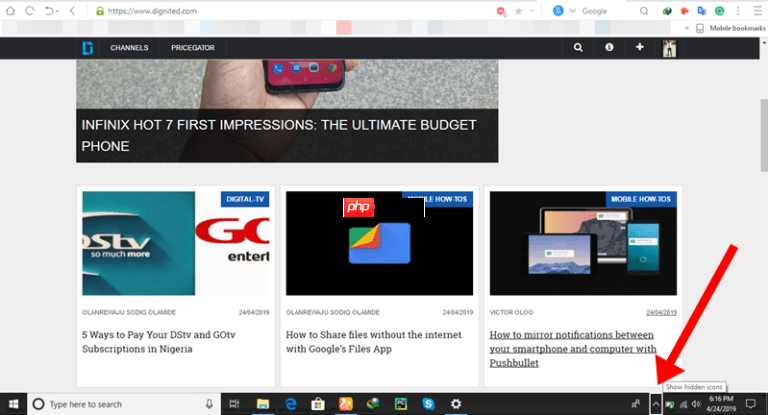Reload the page with refresh icon
This screenshot has width=768, height=415.
(x=29, y=11)
